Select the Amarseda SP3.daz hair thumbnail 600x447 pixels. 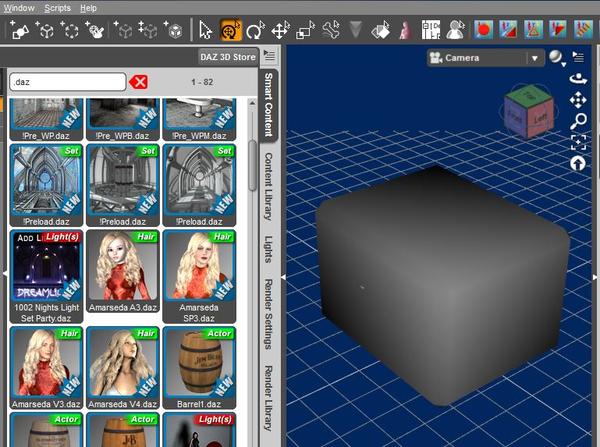click(199, 276)
